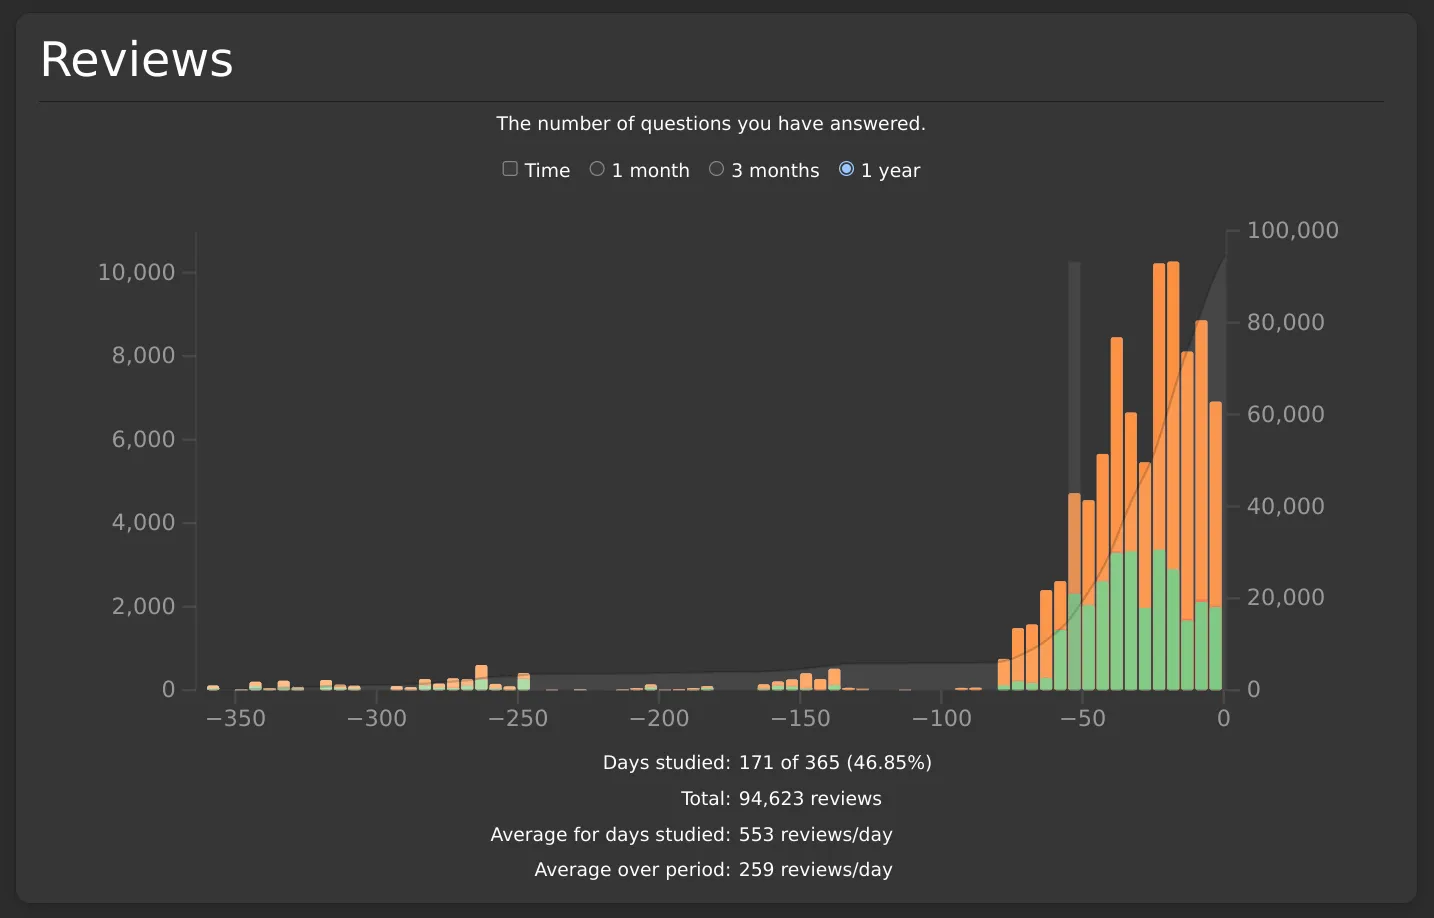Viewport: 1434px width, 918px height.
Task: Click the Days studied statistic line
Action: (767, 762)
